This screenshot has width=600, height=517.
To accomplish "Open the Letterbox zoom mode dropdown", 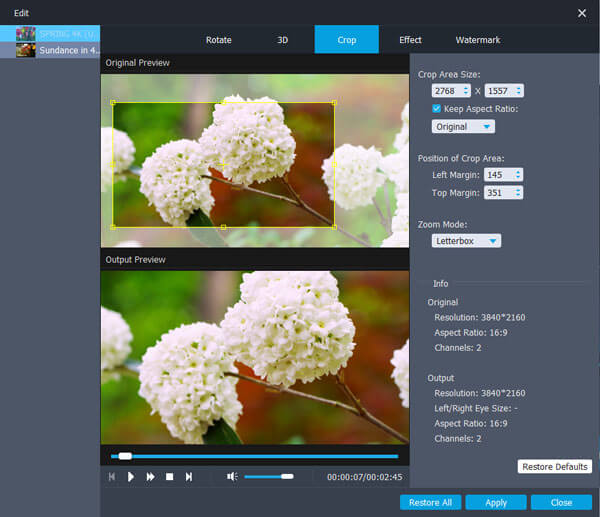I will coord(466,241).
